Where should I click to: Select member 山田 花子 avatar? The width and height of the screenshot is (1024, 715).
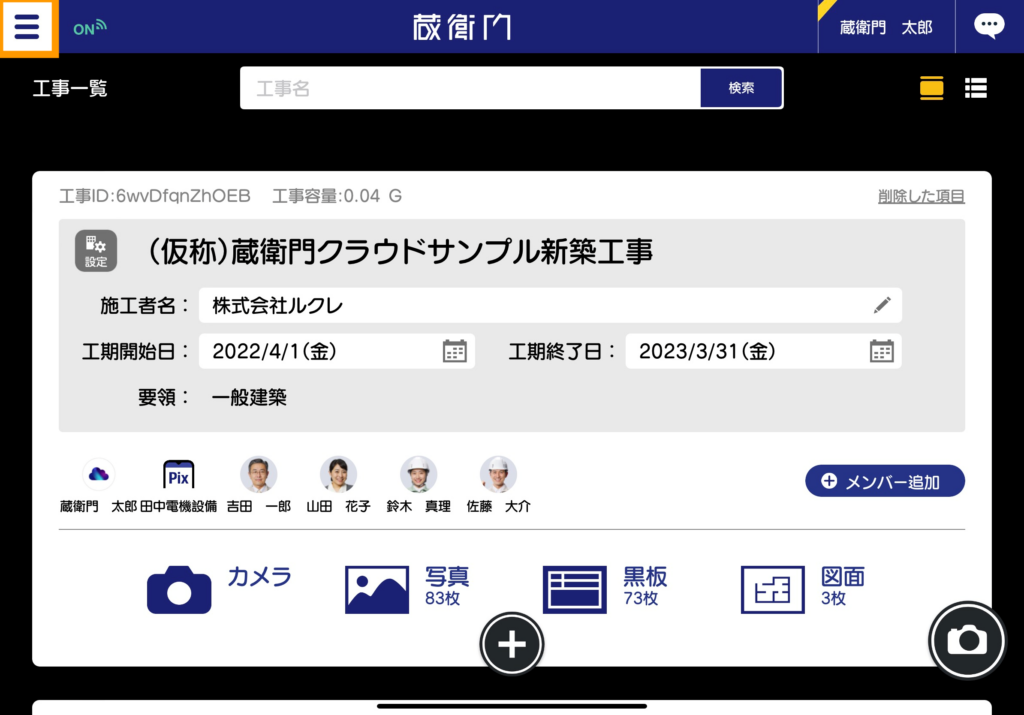338,474
